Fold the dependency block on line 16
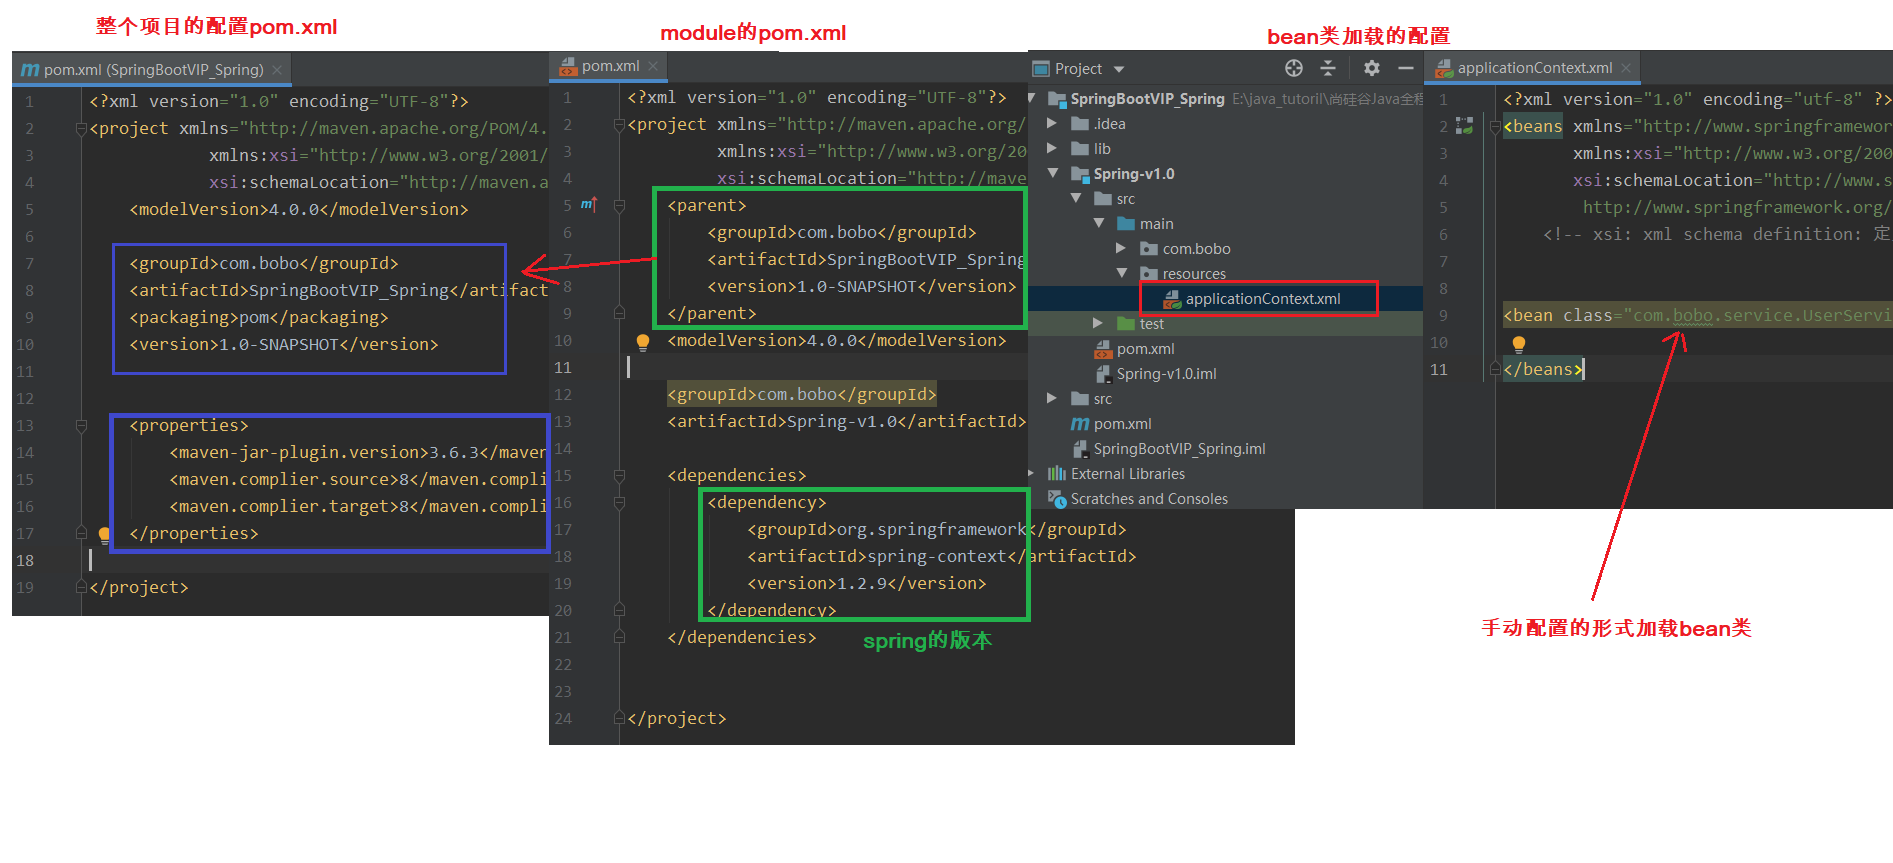The width and height of the screenshot is (1893, 863). (619, 503)
